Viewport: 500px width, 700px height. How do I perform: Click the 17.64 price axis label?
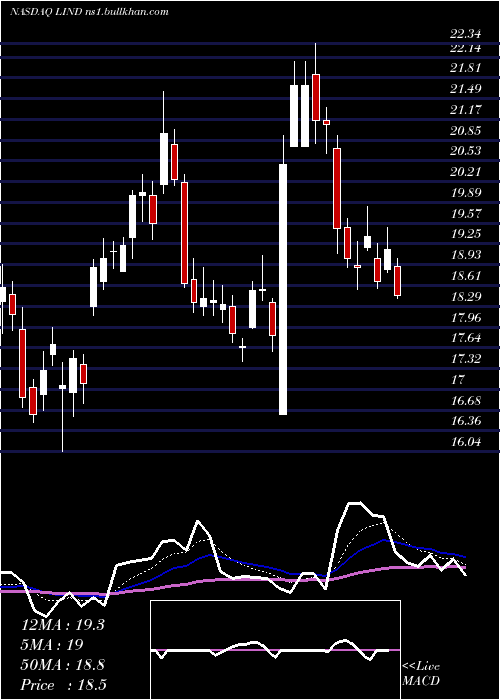coord(465,338)
